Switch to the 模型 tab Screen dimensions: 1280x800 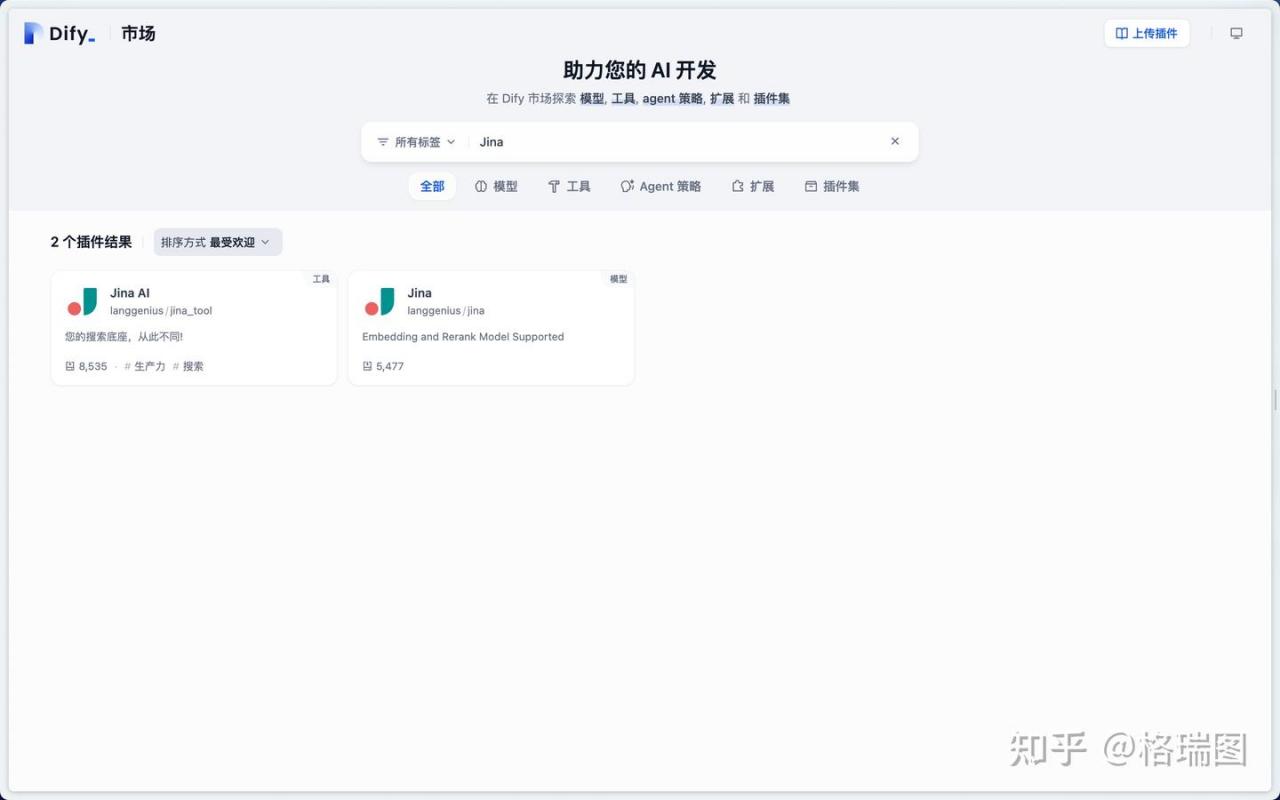pos(496,186)
